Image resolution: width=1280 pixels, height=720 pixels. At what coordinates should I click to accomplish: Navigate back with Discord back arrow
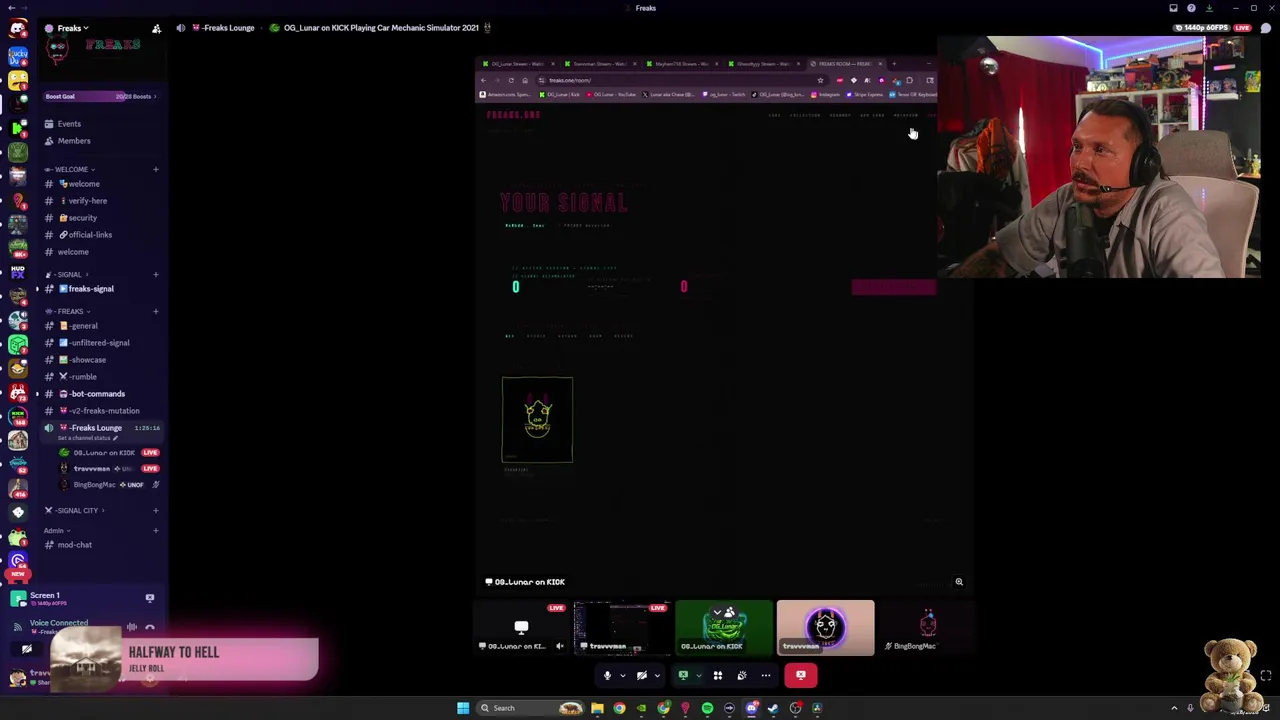tap(10, 8)
